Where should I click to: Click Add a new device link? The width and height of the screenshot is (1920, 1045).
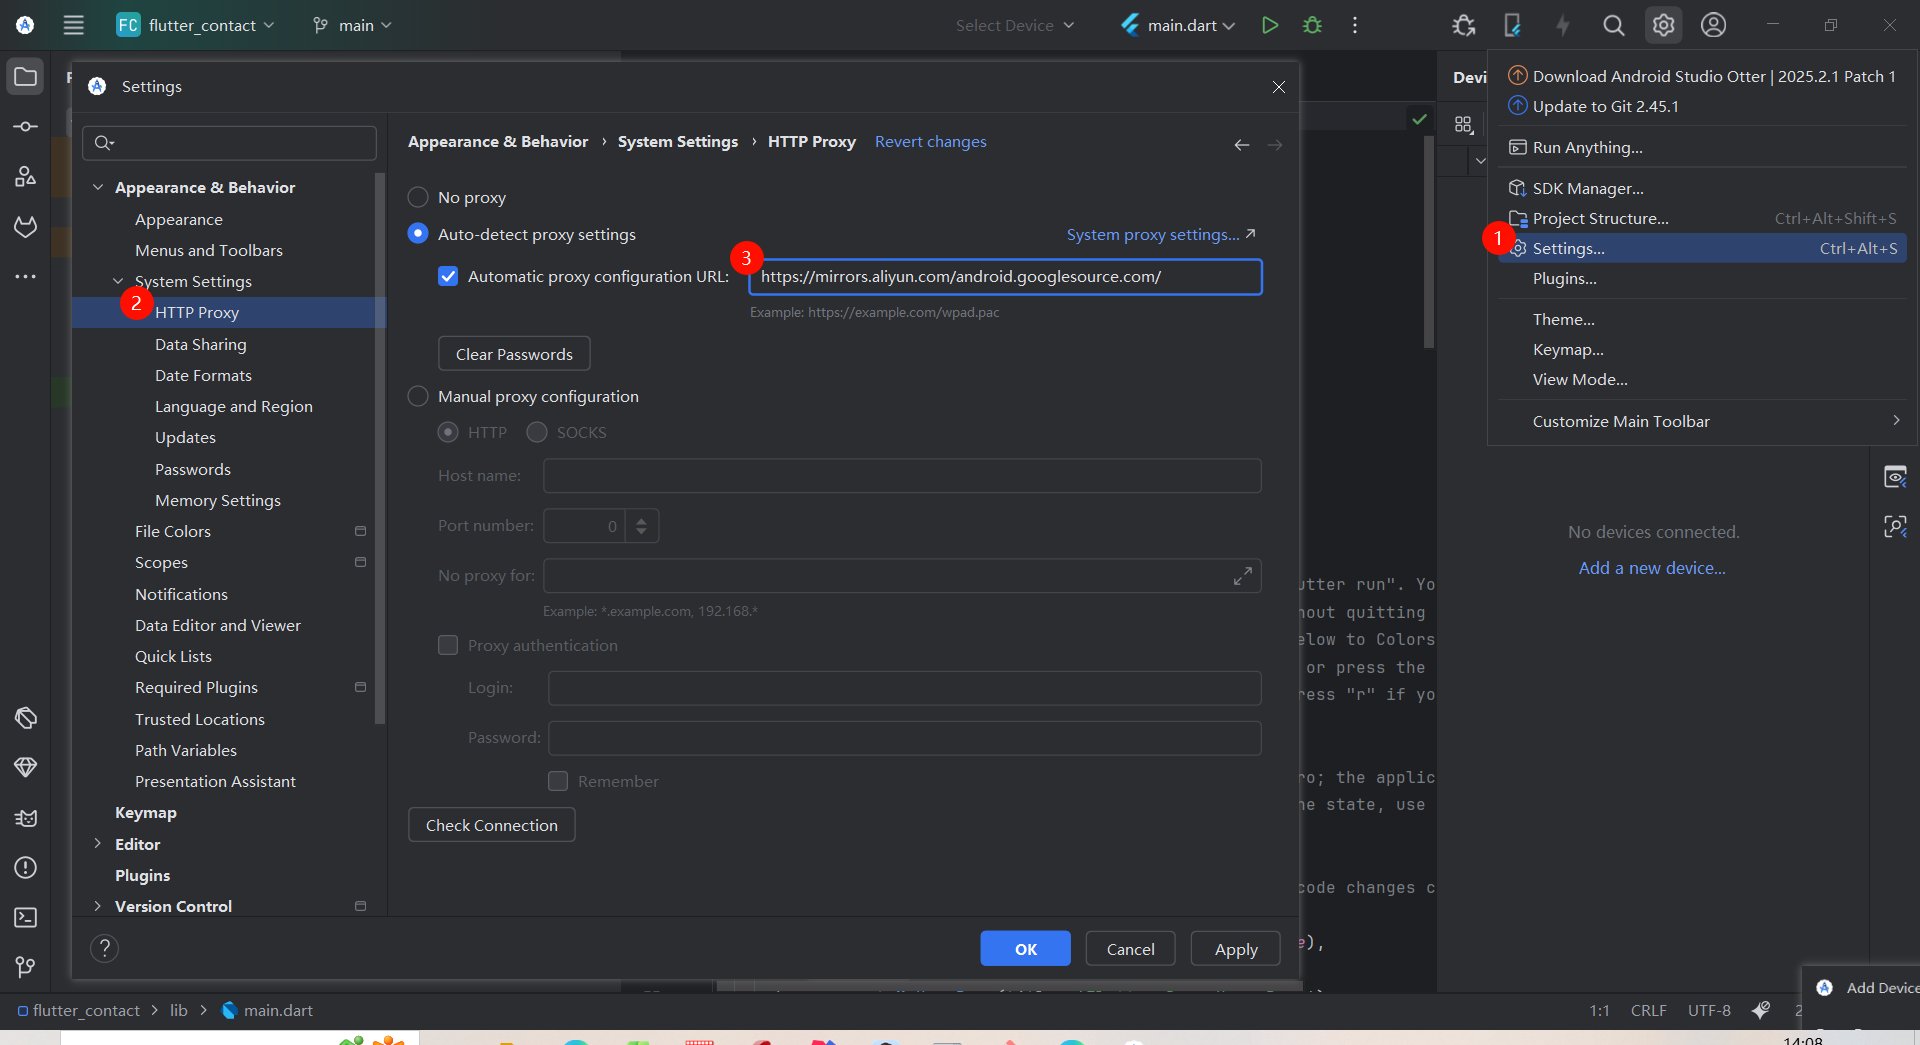coord(1652,568)
